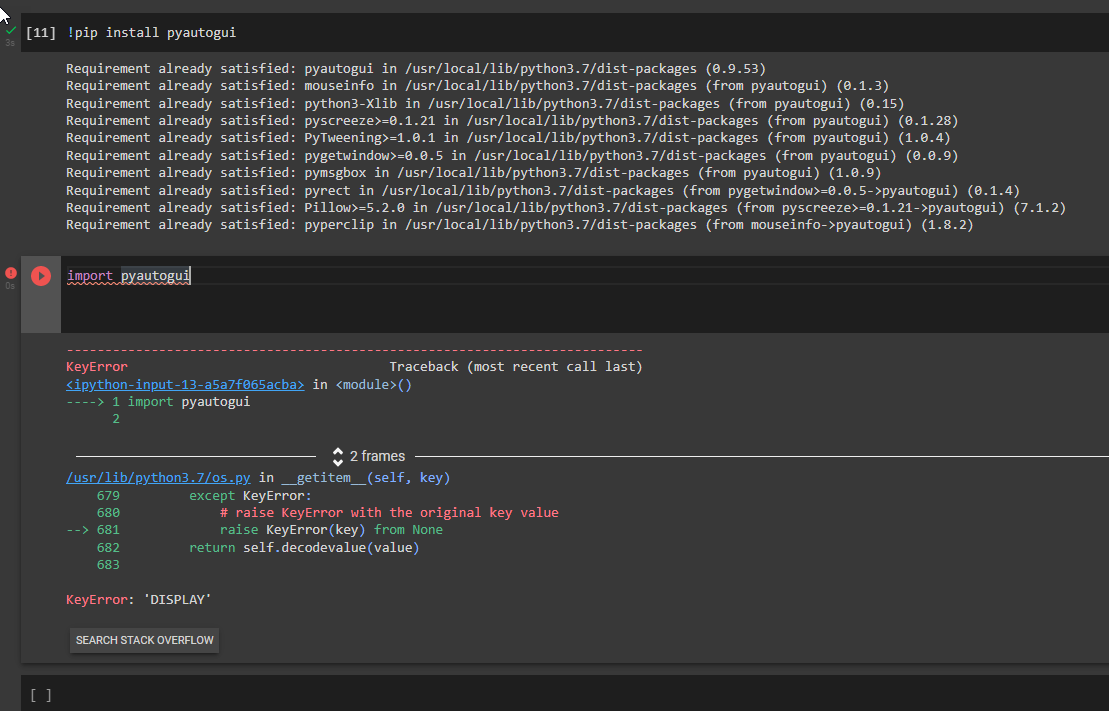
Task: Click the KeyError: 'DISPLAY' message
Action: pos(139,599)
